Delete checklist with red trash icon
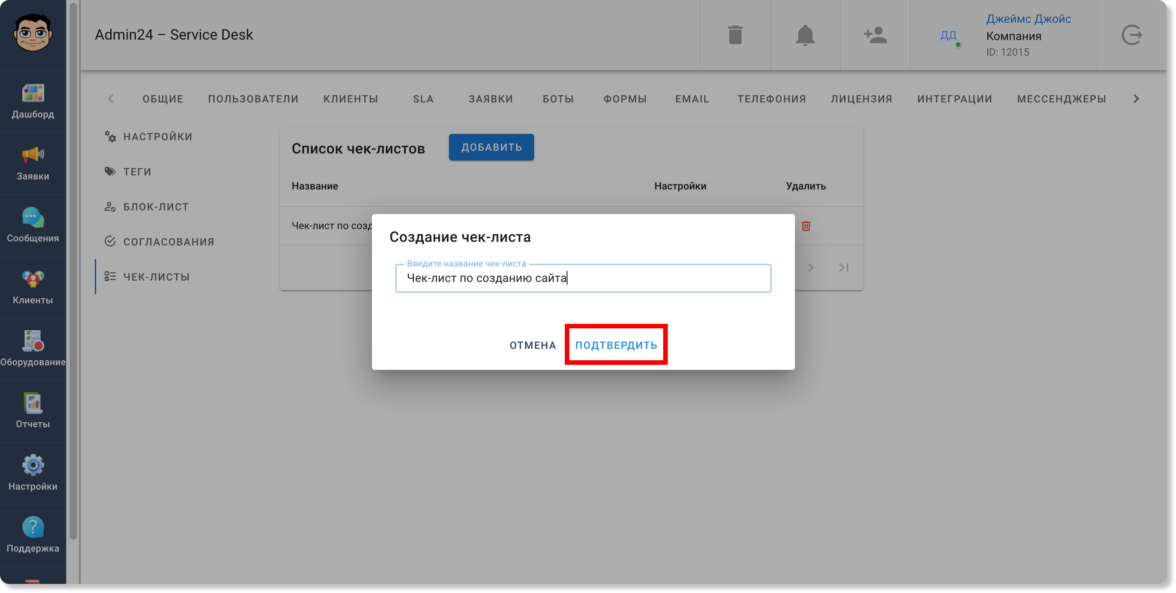 [x=806, y=226]
